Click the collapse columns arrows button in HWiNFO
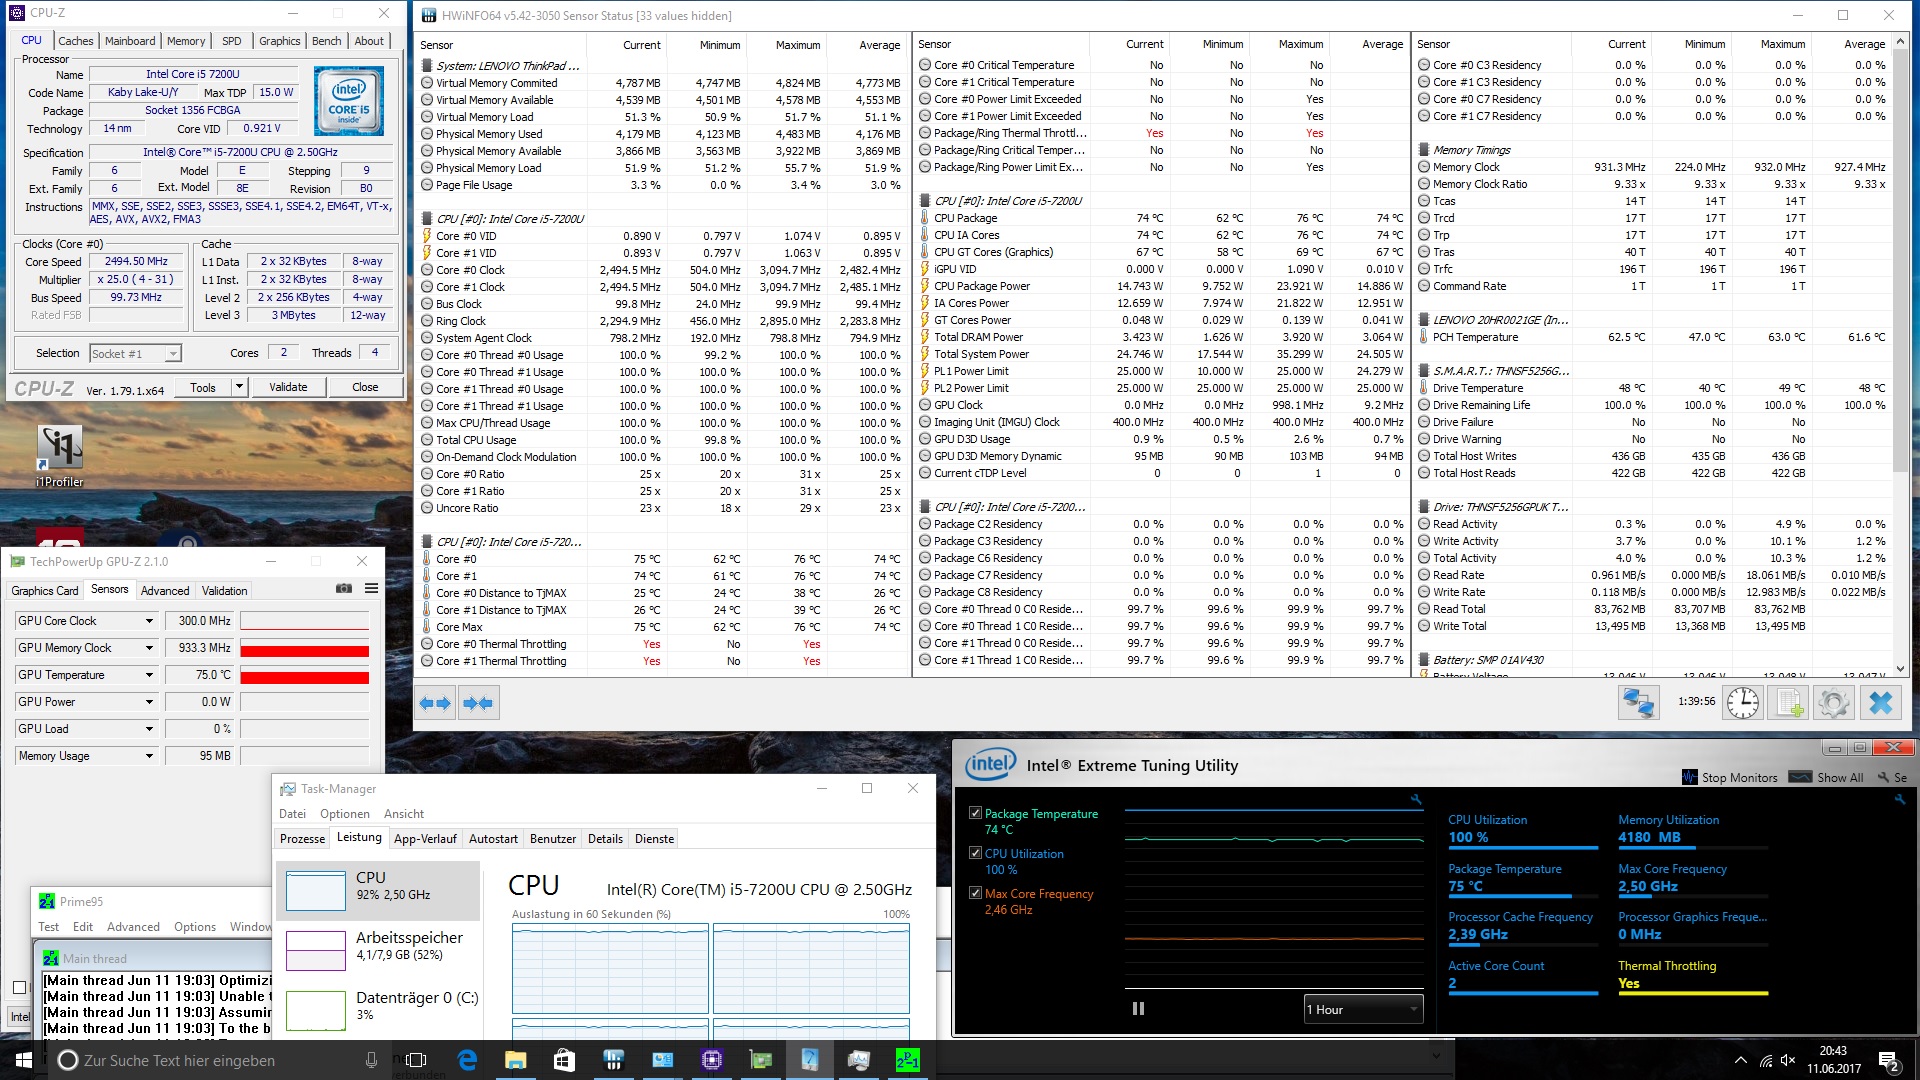Image resolution: width=1920 pixels, height=1080 pixels. pyautogui.click(x=478, y=704)
